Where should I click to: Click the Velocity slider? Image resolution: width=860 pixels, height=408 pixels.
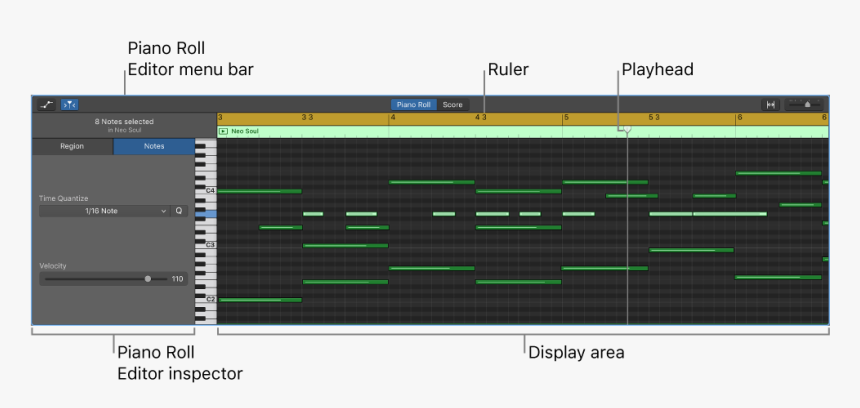[x=100, y=279]
